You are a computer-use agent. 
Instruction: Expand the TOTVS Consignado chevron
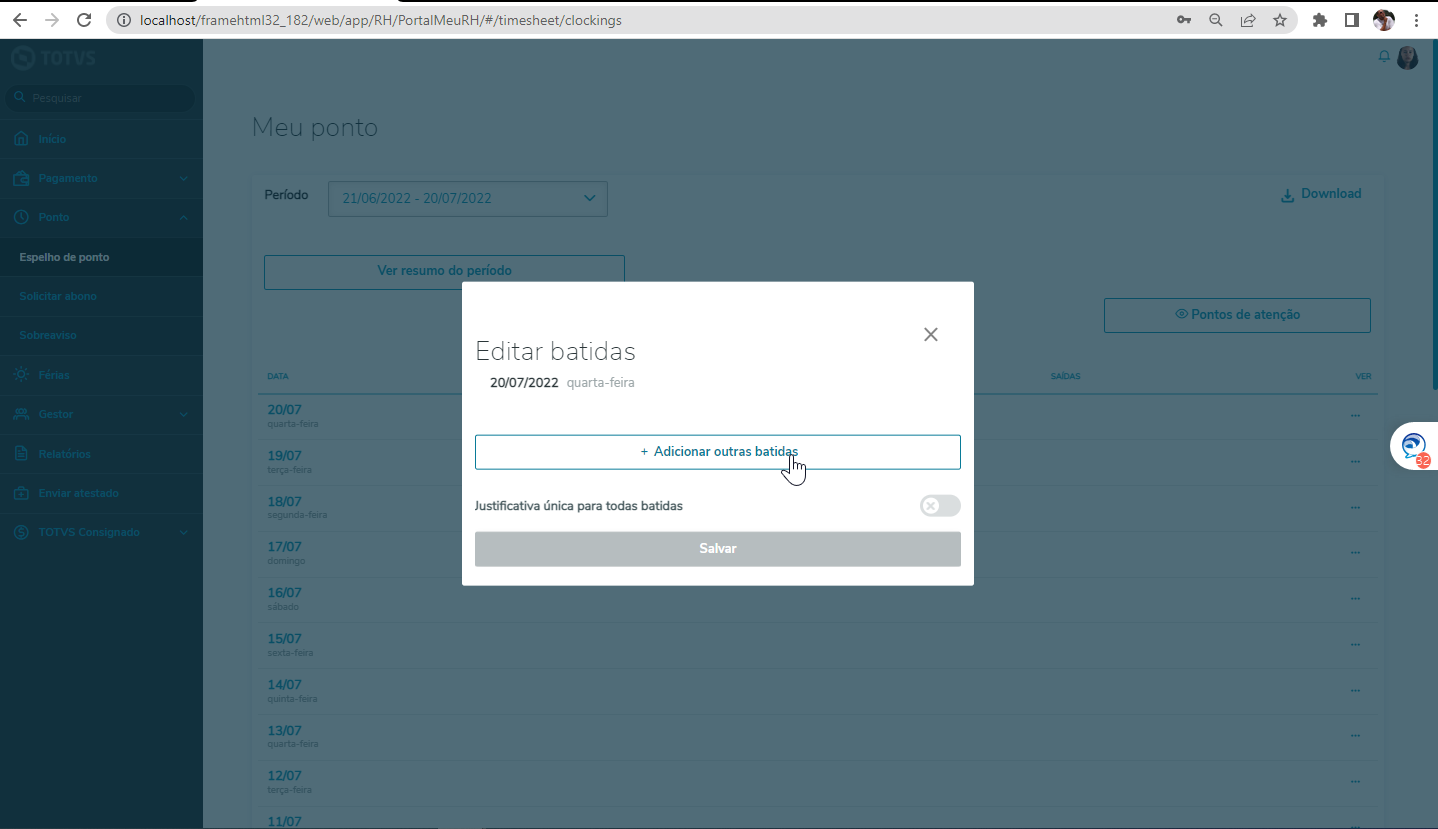pyautogui.click(x=183, y=532)
